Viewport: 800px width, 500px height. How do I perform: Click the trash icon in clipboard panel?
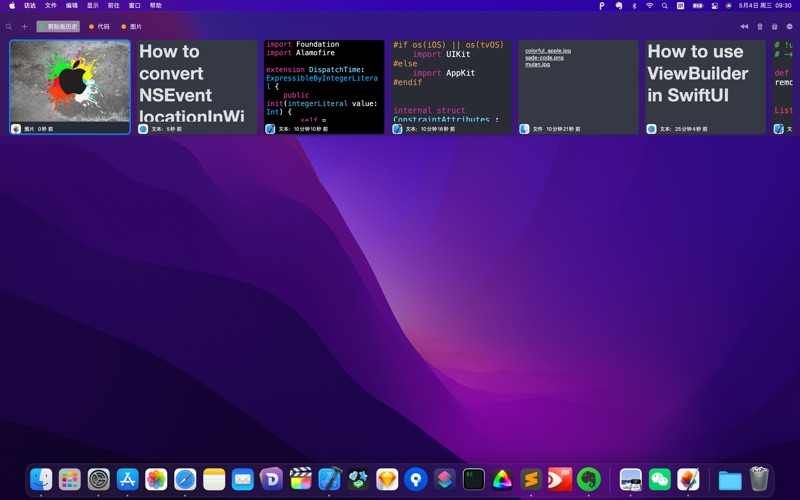(x=760, y=27)
